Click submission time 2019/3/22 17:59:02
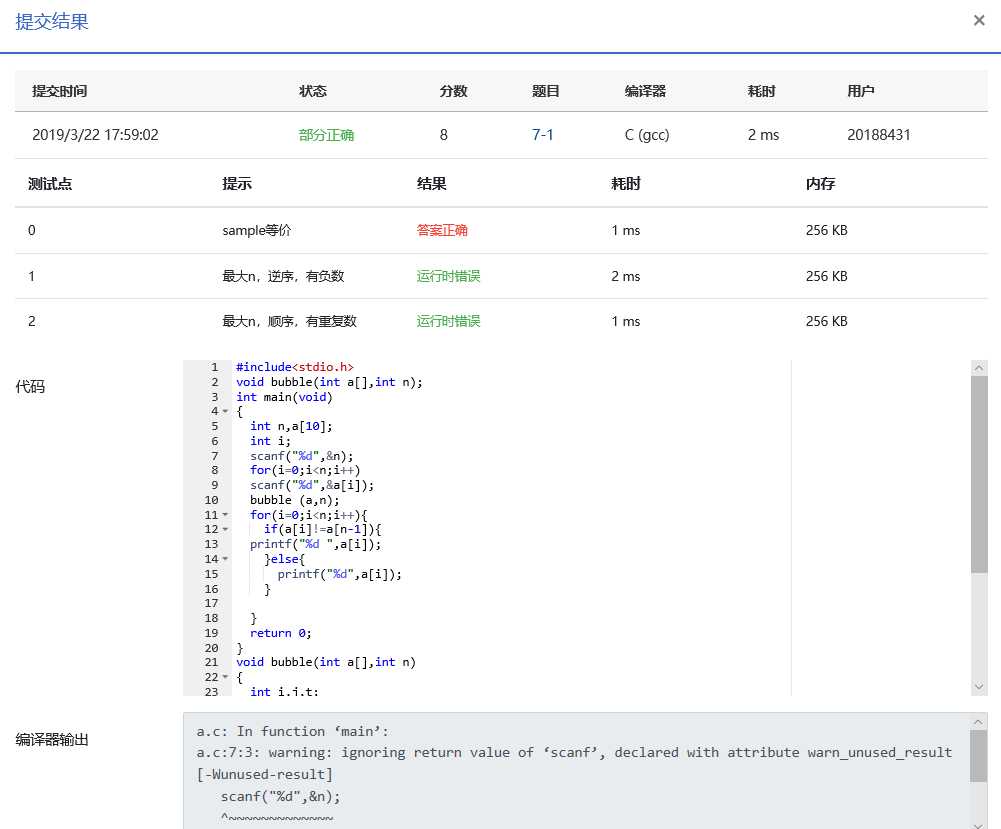This screenshot has height=829, width=1001. [95, 135]
